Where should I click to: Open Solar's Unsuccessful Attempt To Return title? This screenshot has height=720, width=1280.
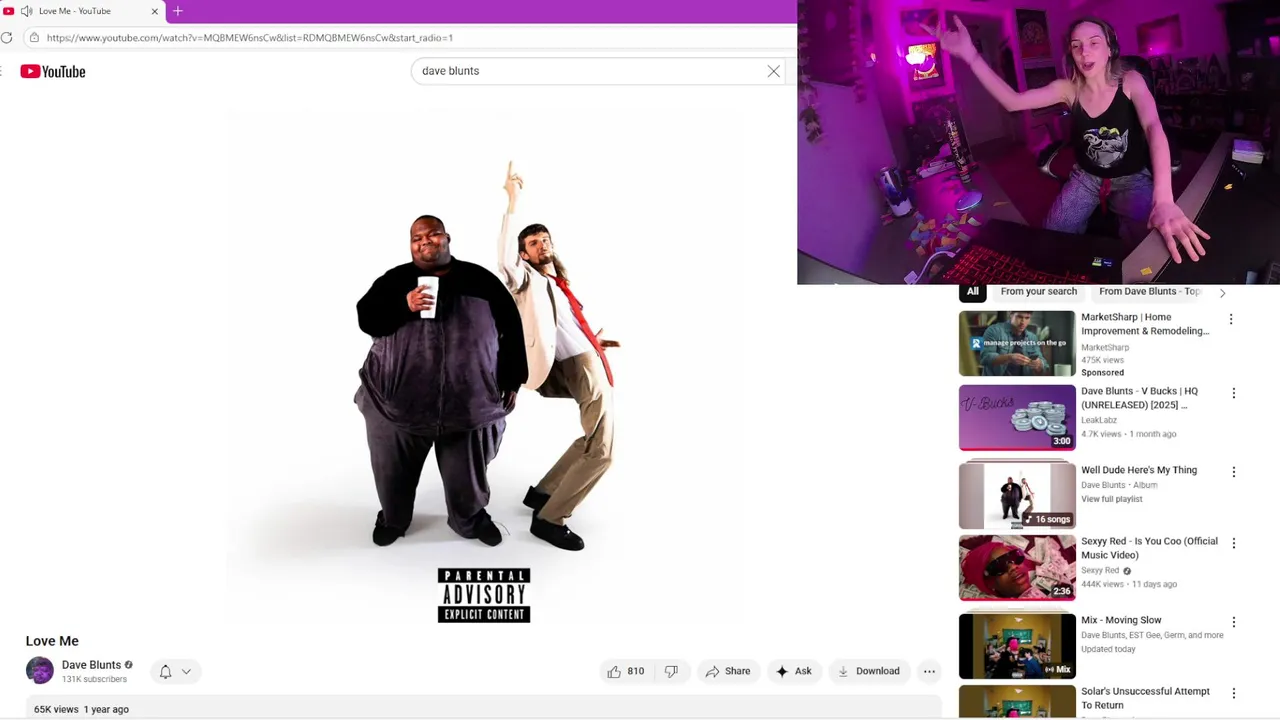tap(1145, 698)
